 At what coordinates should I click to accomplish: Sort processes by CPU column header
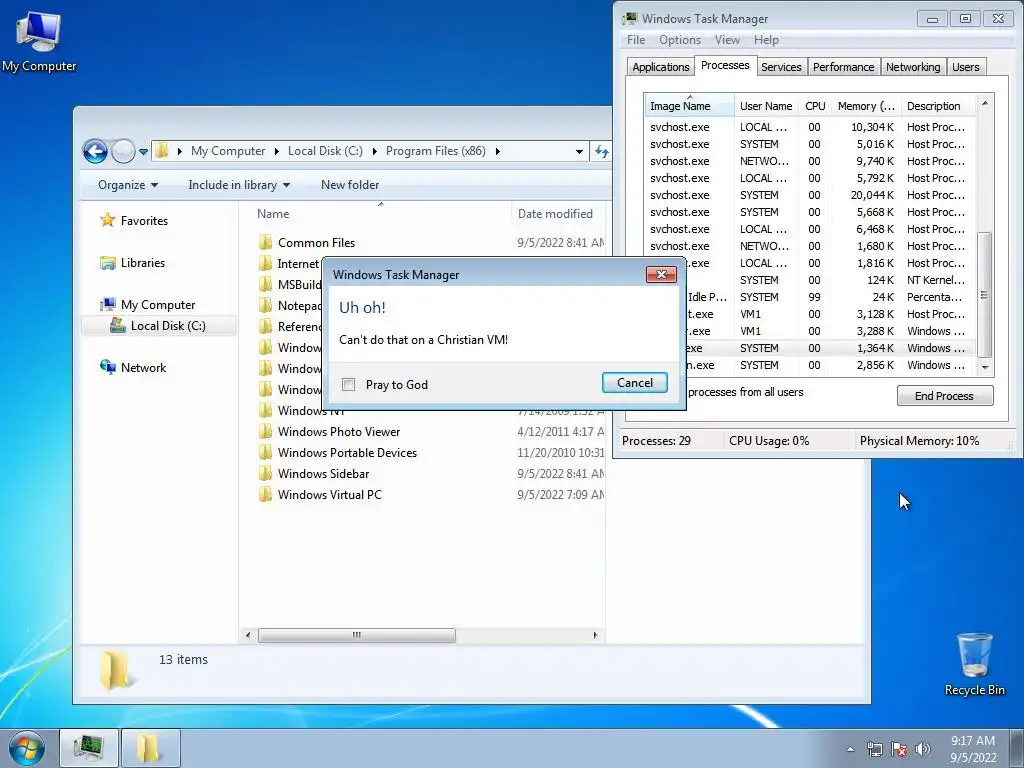coord(815,106)
